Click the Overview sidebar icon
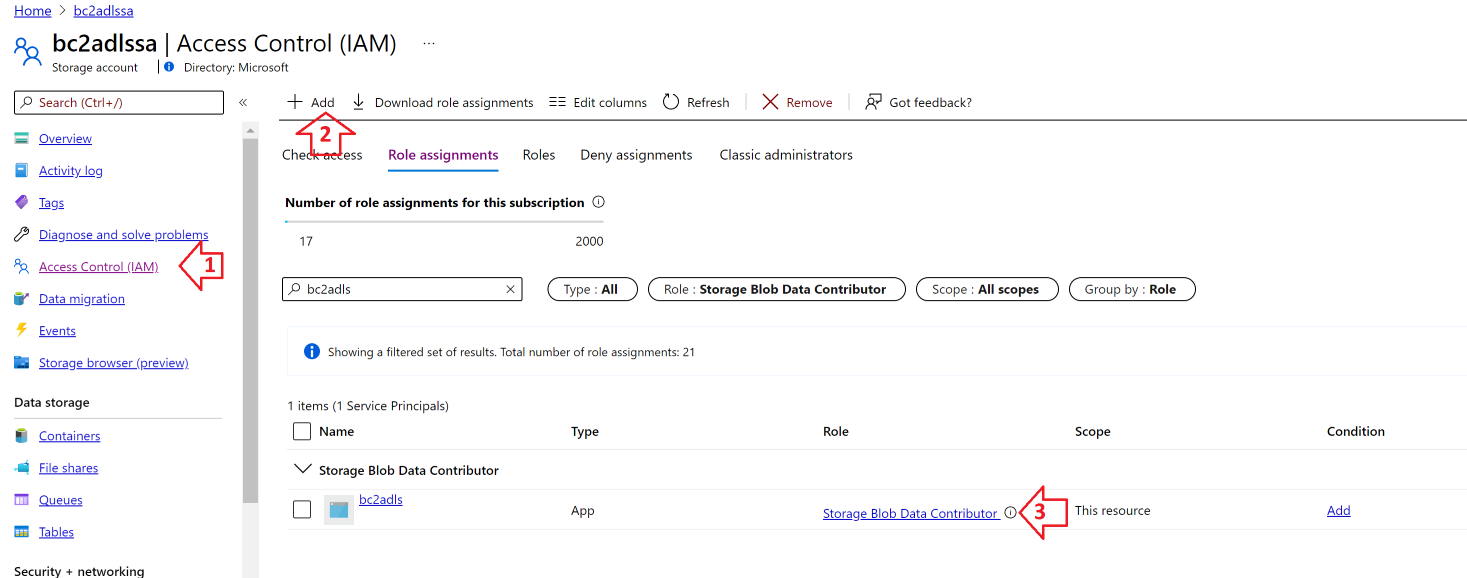Screen dimensions: 1467x578 click(x=22, y=139)
